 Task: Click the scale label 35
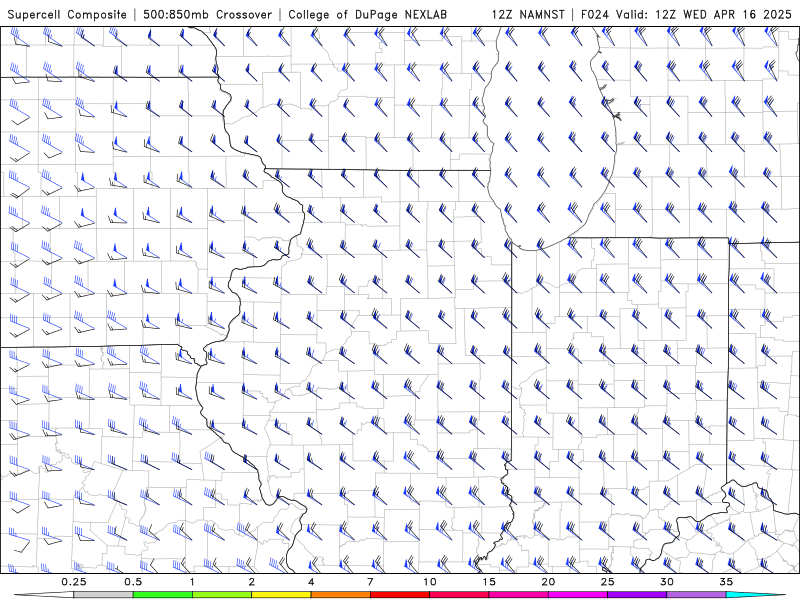[x=726, y=582]
